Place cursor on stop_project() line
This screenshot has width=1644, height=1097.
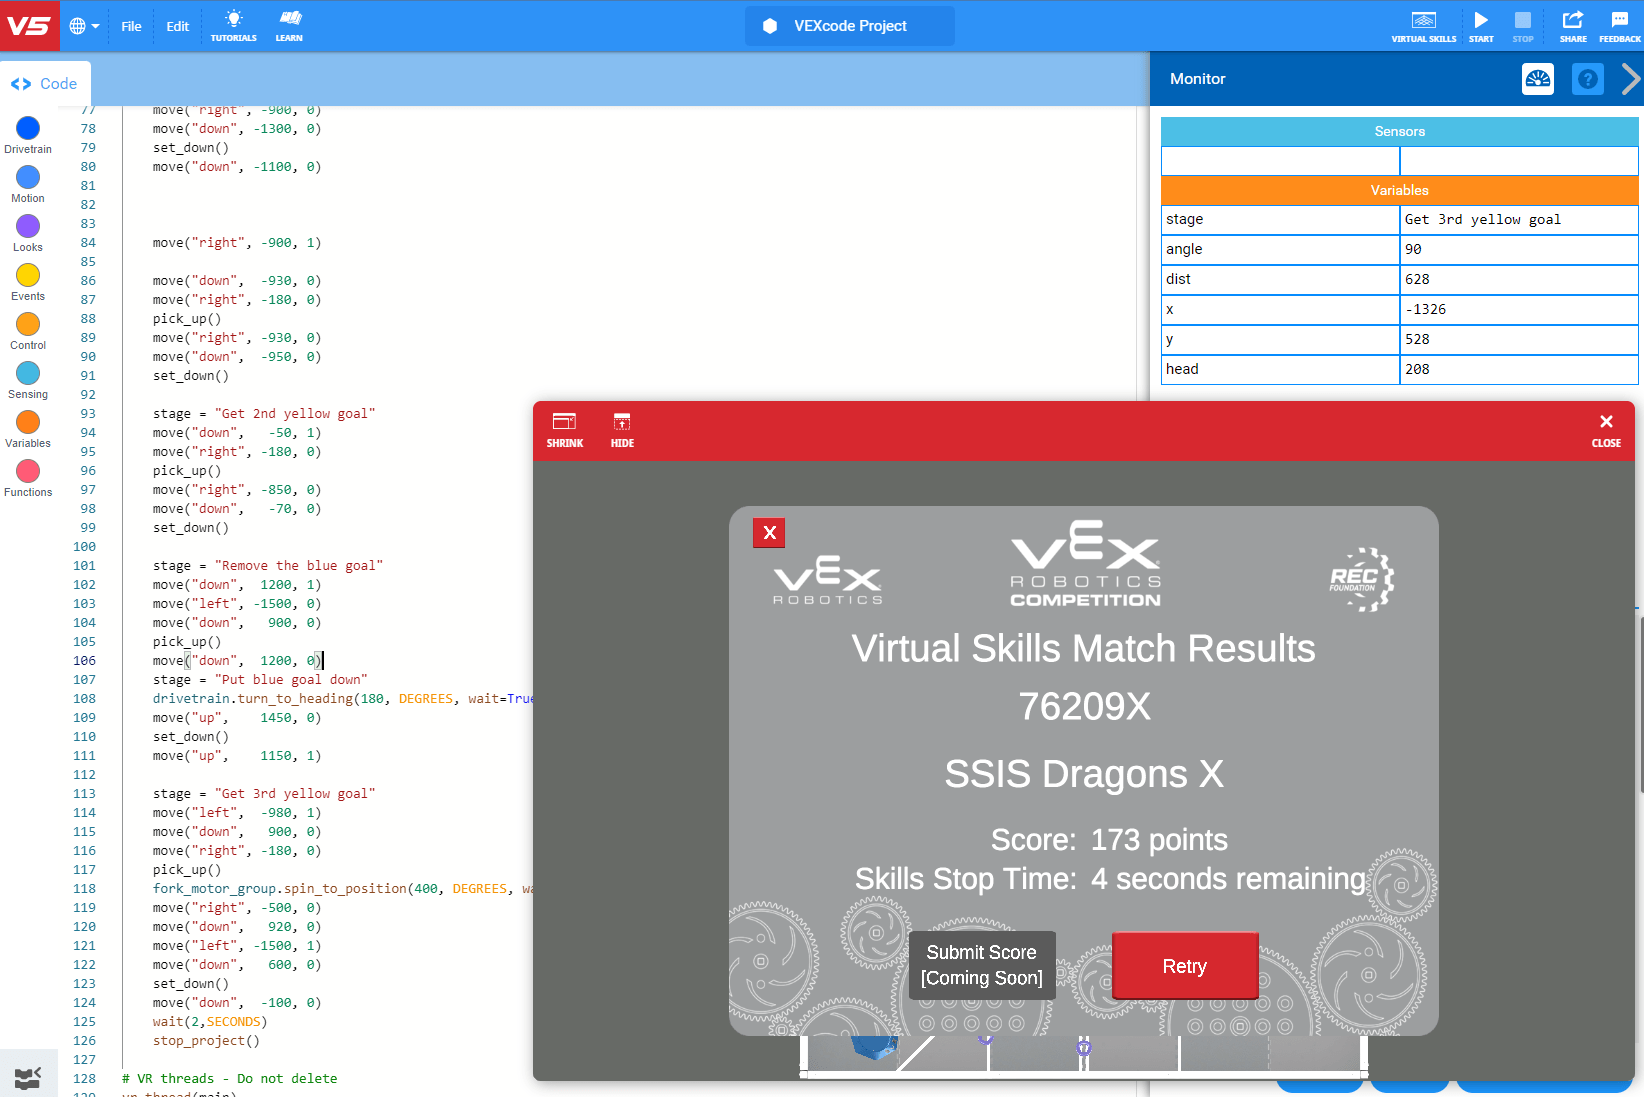[x=206, y=1041]
